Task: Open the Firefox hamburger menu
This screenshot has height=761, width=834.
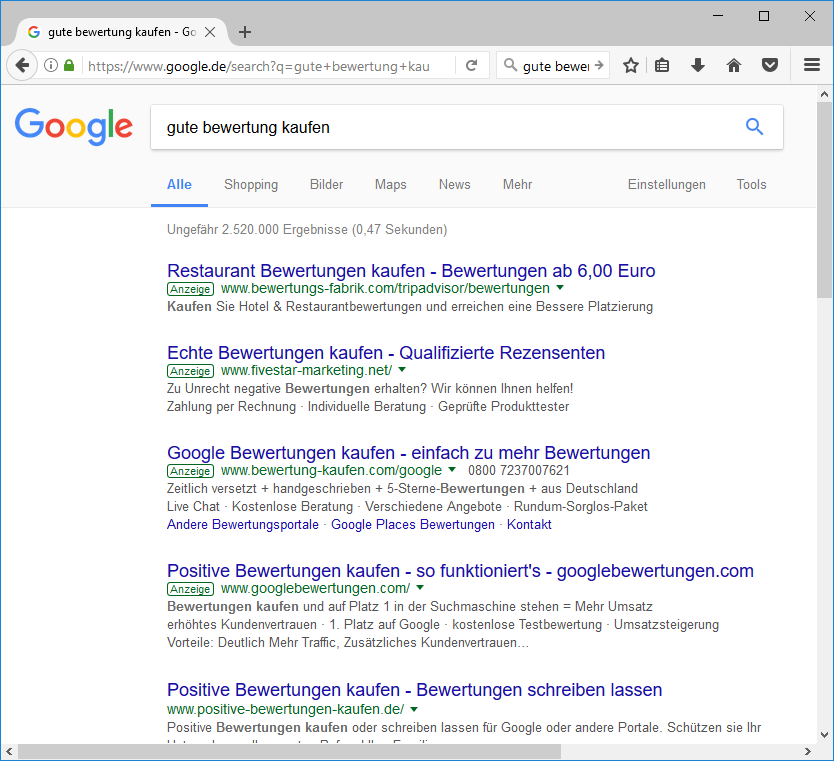Action: [x=812, y=65]
